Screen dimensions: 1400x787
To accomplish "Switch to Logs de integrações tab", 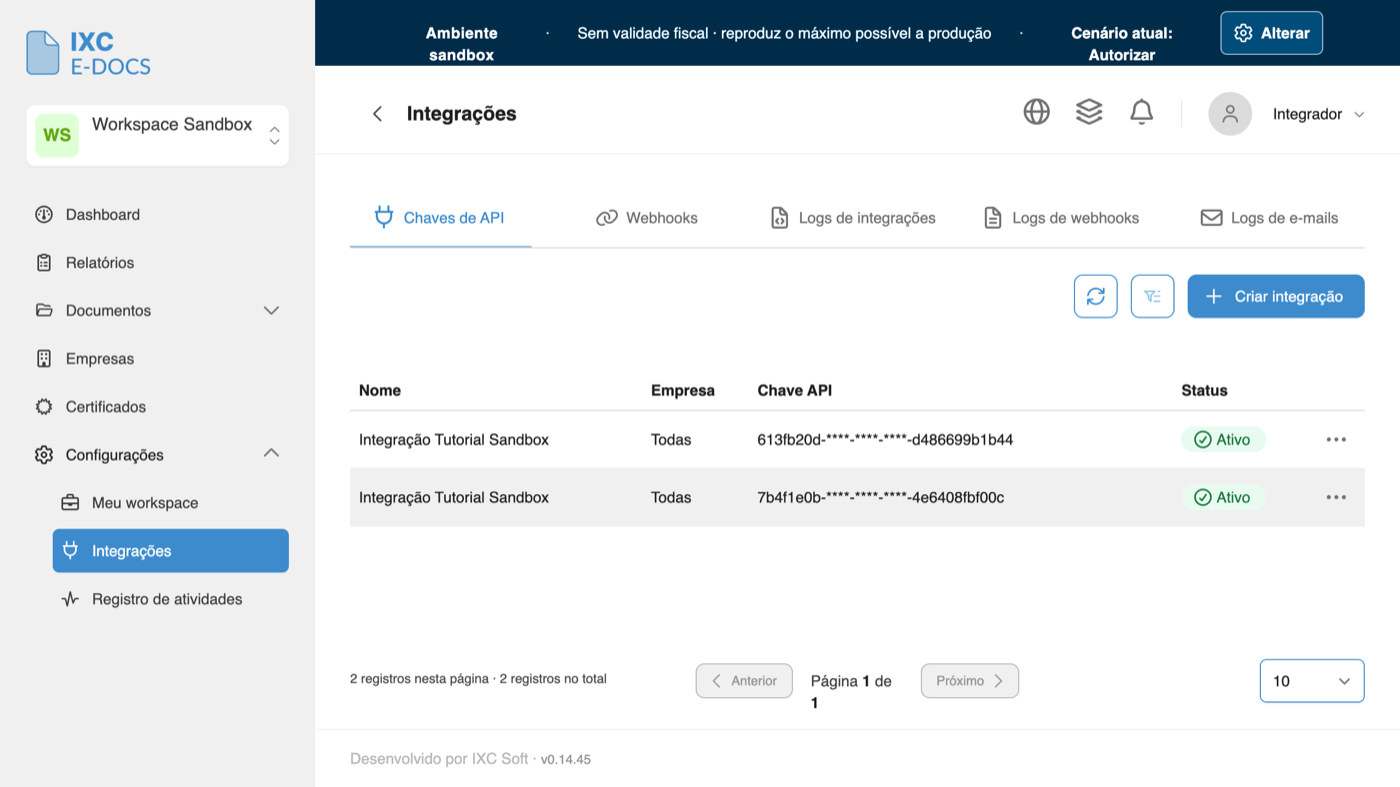I will click(852, 217).
